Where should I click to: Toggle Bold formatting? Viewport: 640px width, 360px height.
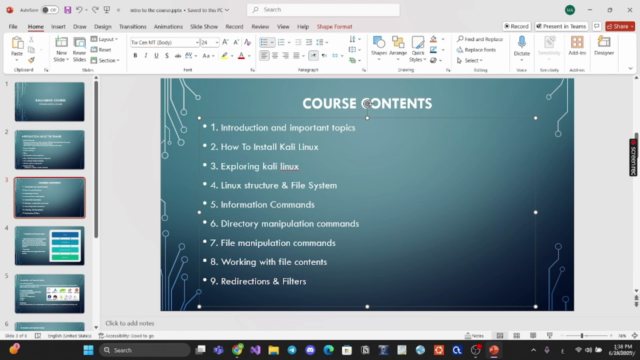tap(135, 56)
